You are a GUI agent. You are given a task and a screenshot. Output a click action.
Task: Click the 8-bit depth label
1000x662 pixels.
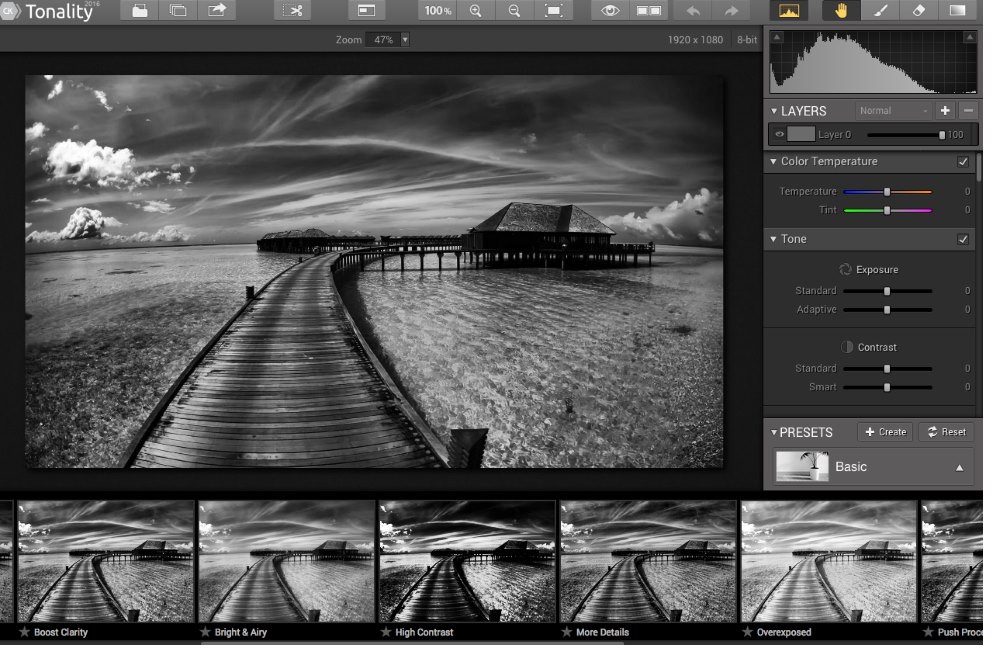[x=747, y=40]
